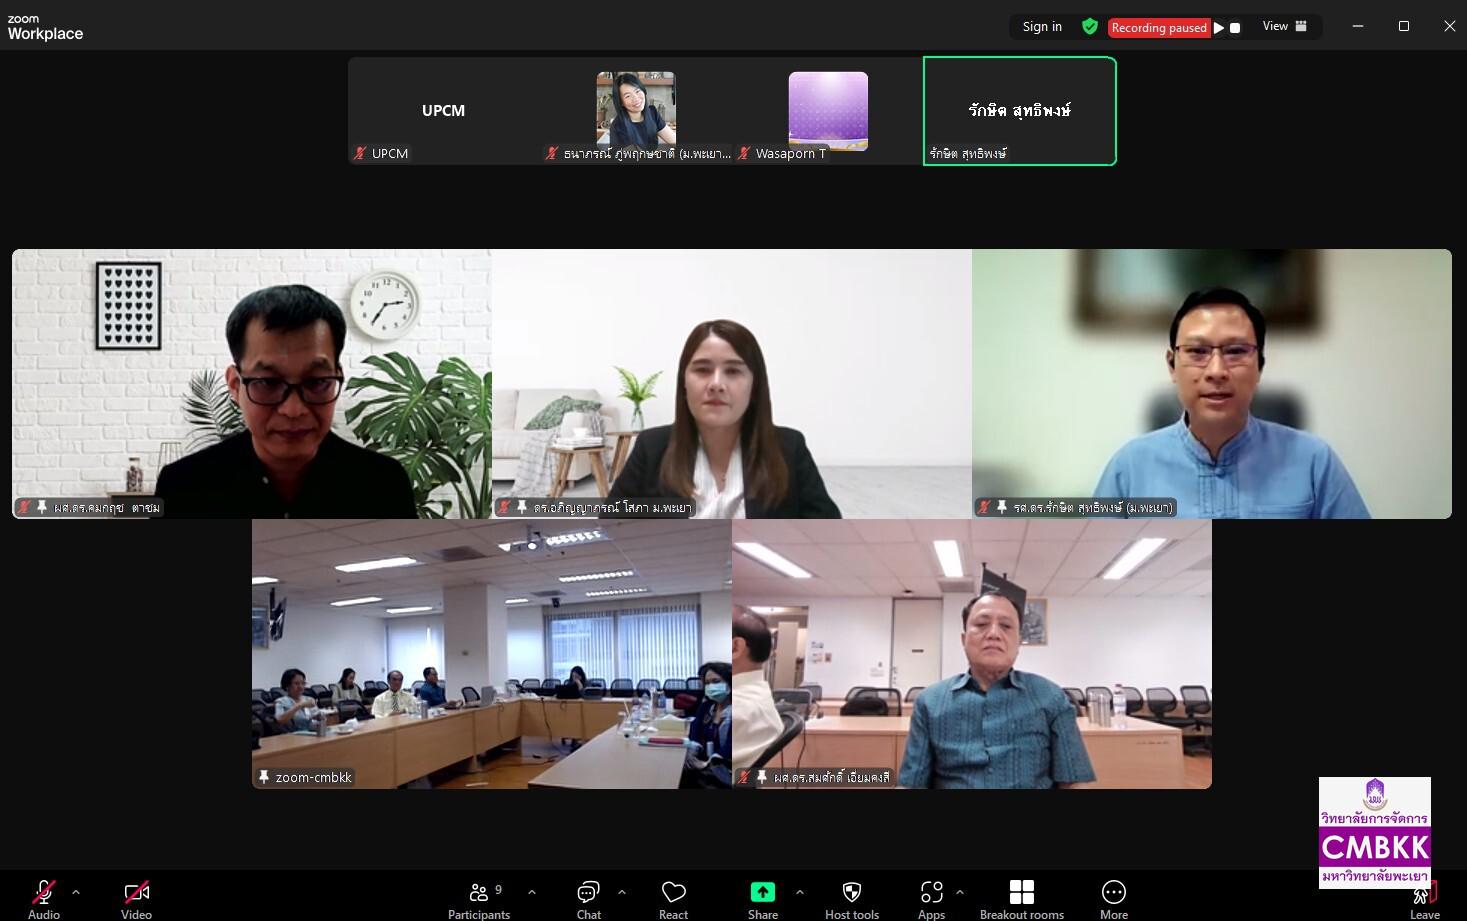
Task: Click the video of ผศ.ดร.สมศักดิ์ เอี่ยมคงสี
Action: tap(972, 654)
